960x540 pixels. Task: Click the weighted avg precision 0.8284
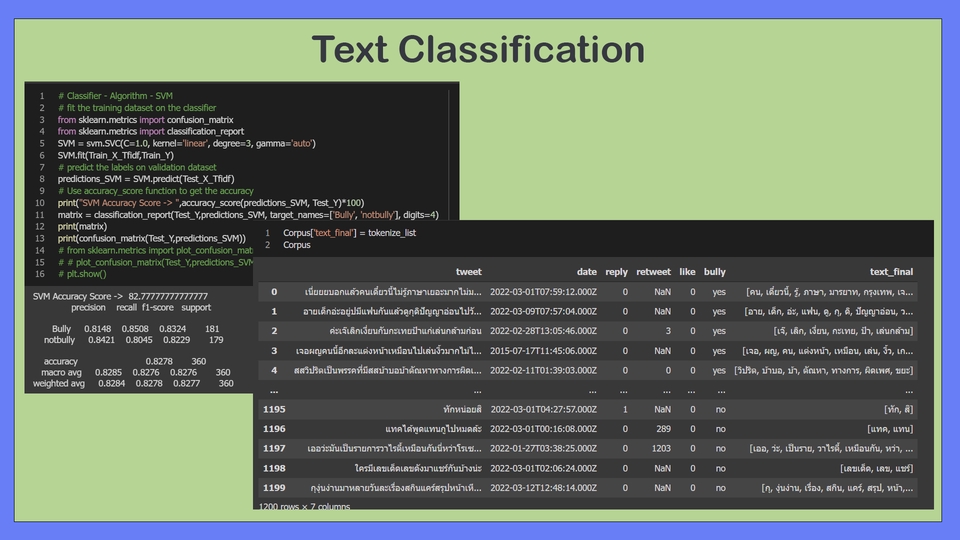coord(111,384)
